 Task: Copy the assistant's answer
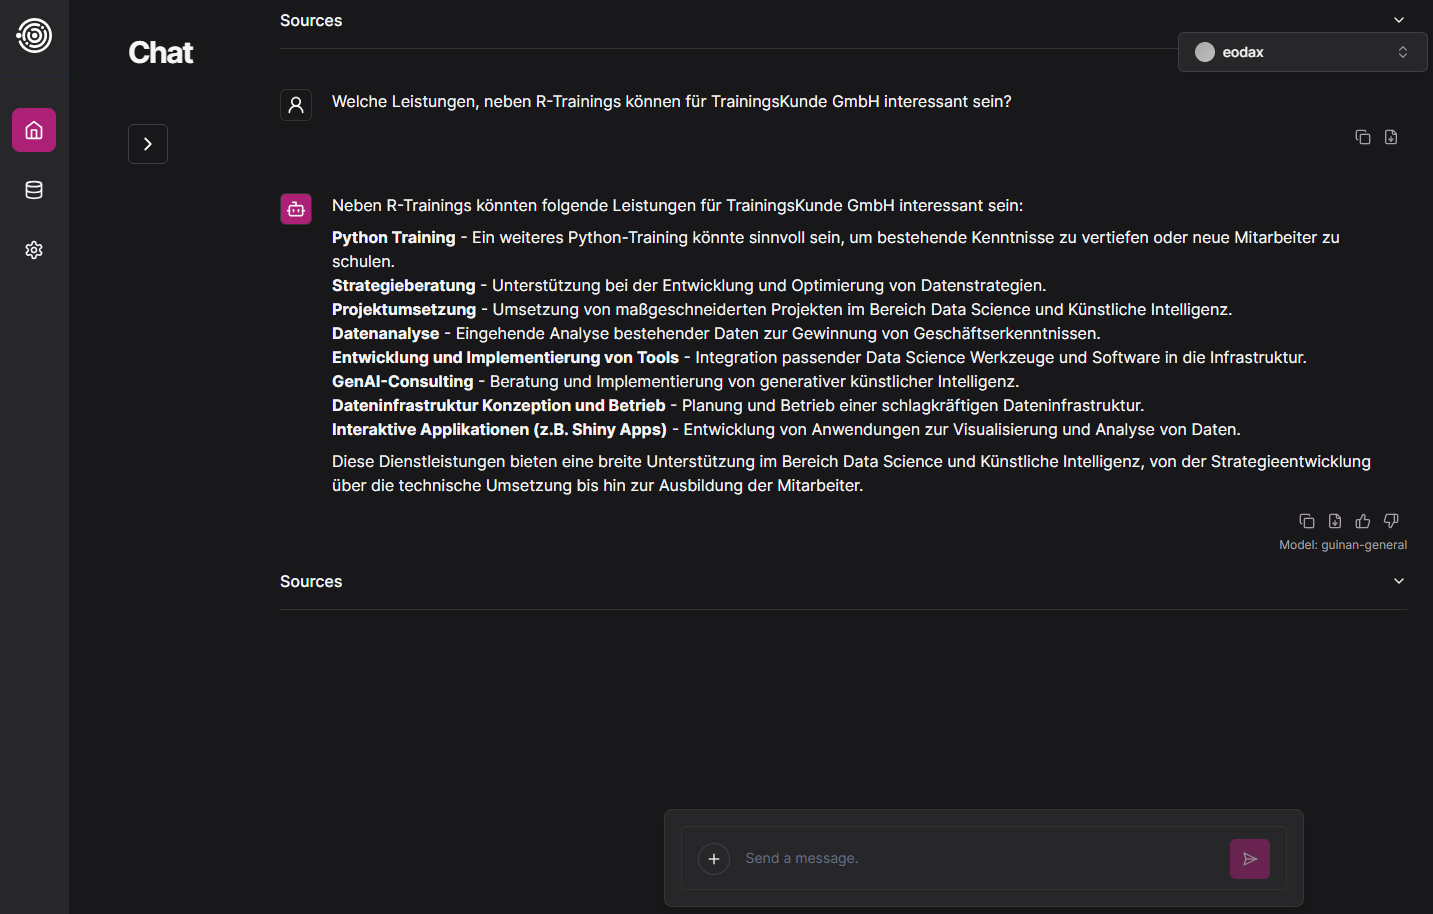click(x=1307, y=521)
